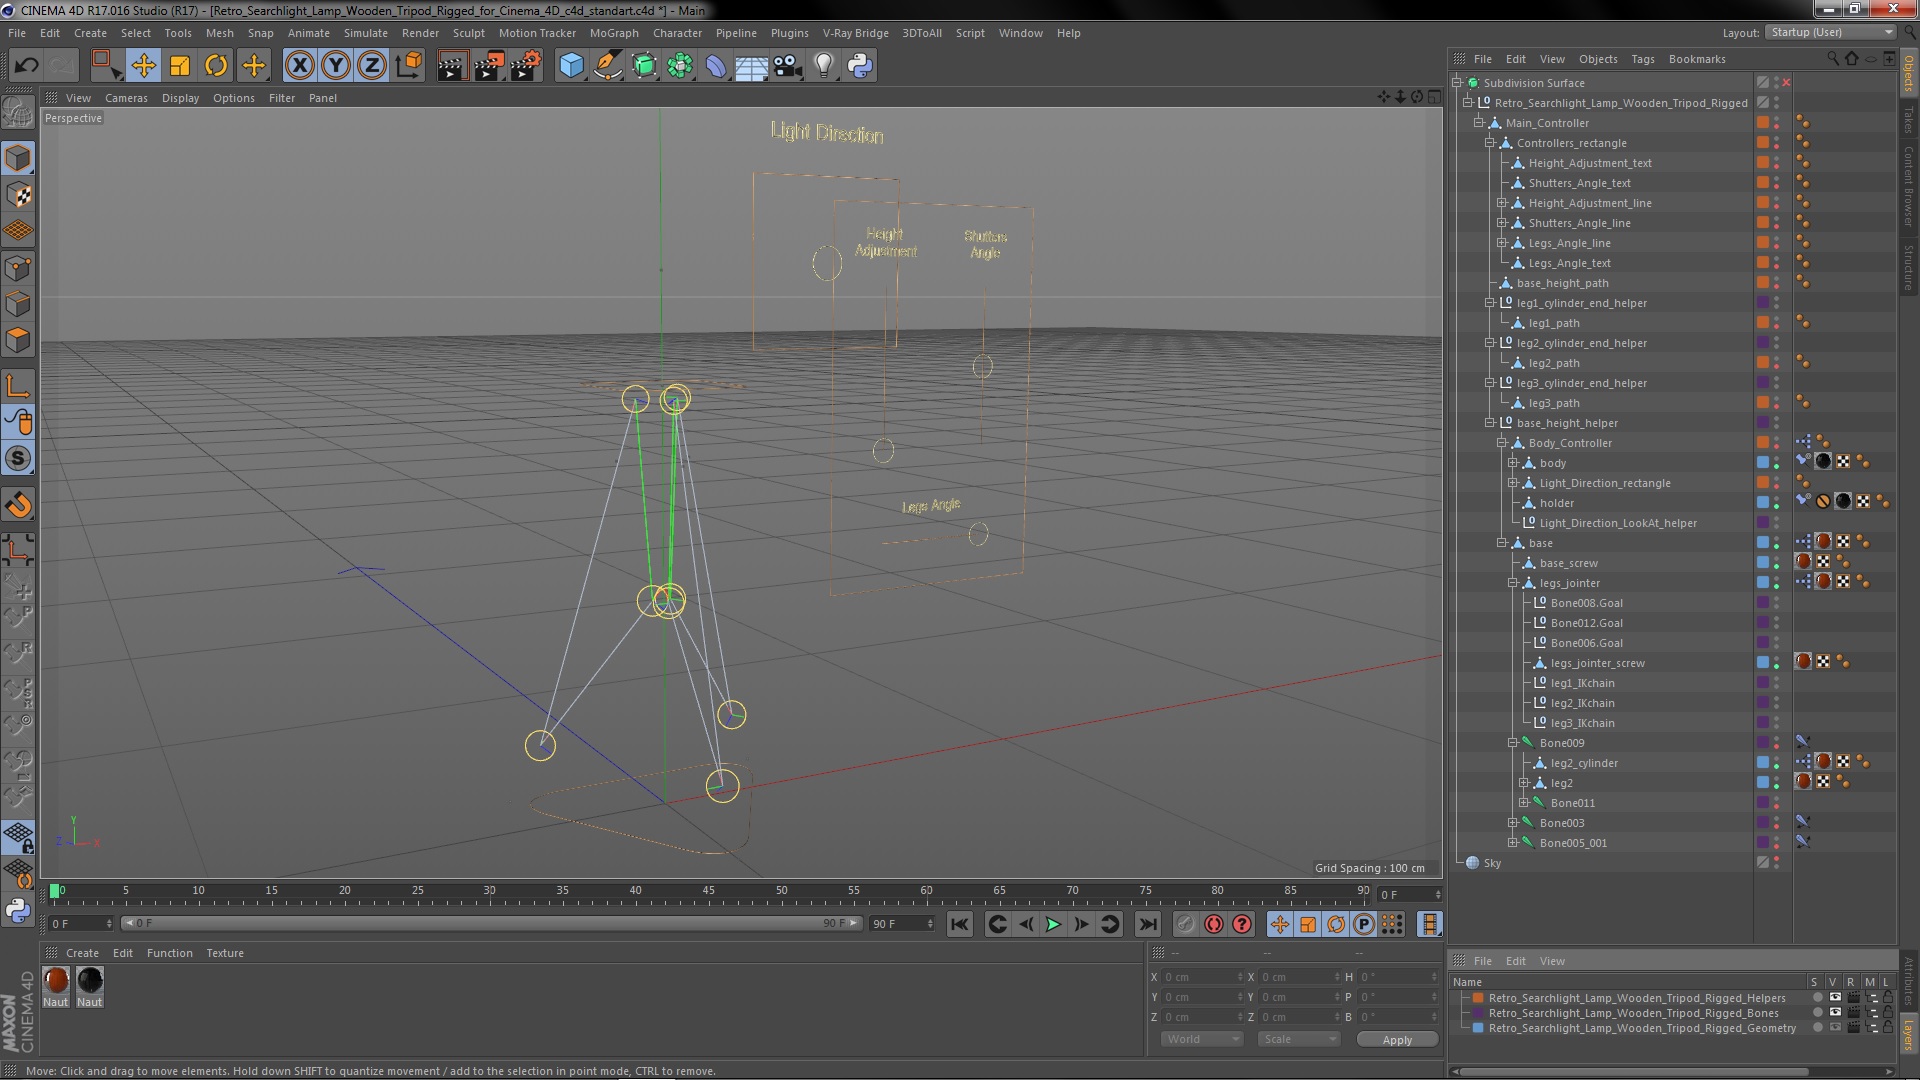Switch to Polygons mode
The width and height of the screenshot is (1920, 1080).
point(18,341)
